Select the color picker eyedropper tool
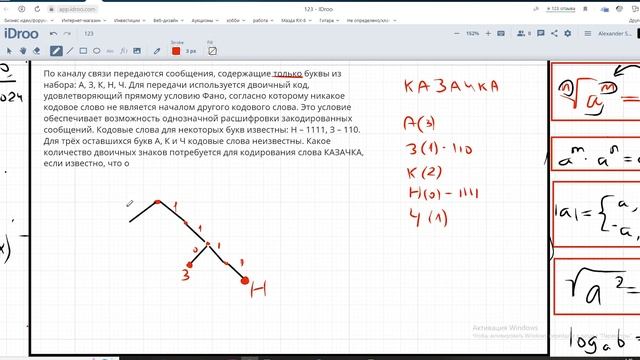 pyautogui.click(x=157, y=51)
